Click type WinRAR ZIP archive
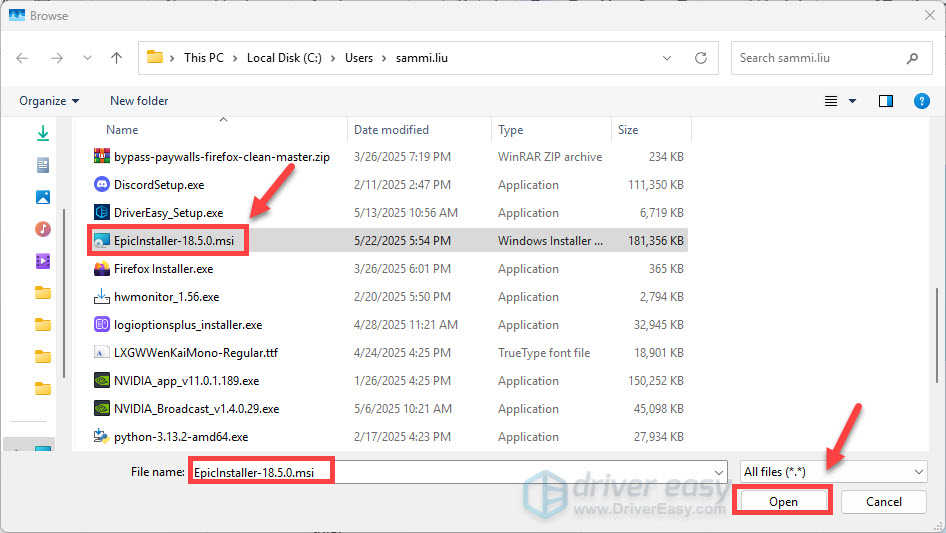This screenshot has width=946, height=533. tap(550, 157)
